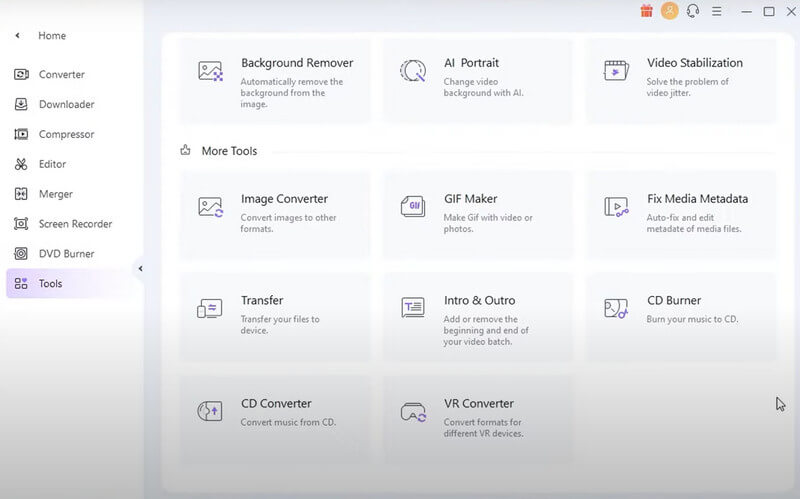
Task: Open the user account profile icon
Action: point(669,11)
